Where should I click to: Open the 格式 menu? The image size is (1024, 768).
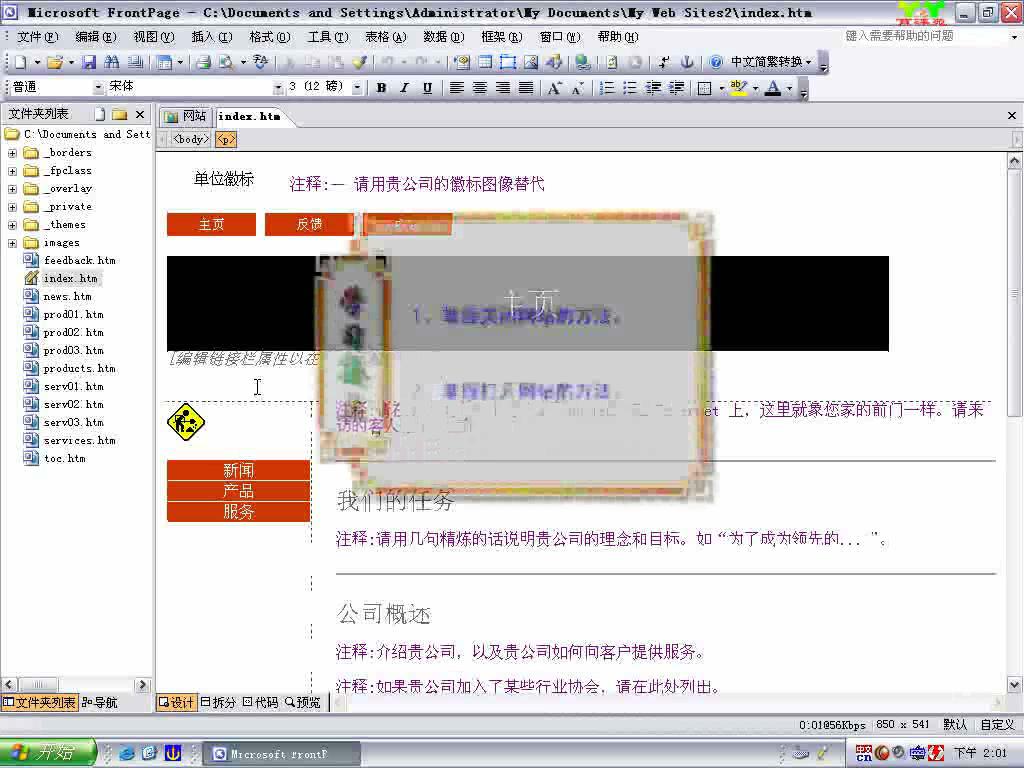(x=270, y=37)
